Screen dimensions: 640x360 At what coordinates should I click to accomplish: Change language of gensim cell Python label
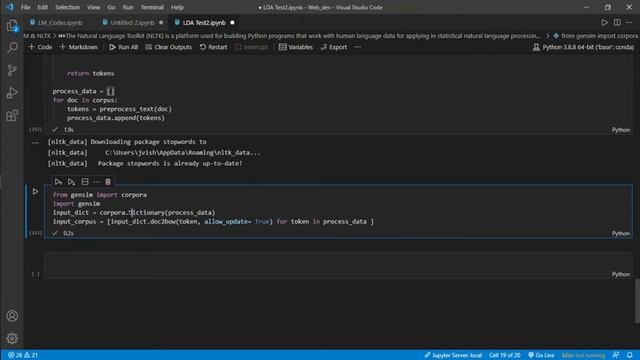point(620,233)
